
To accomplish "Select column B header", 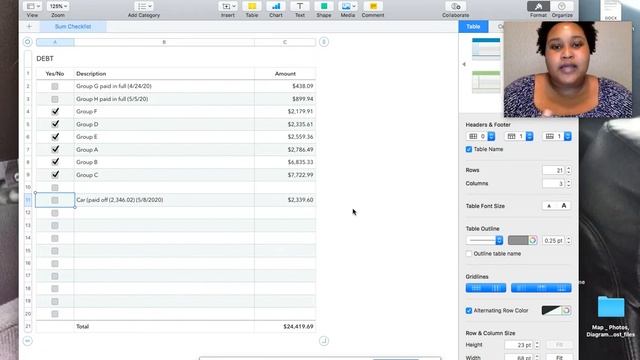I will [164, 42].
